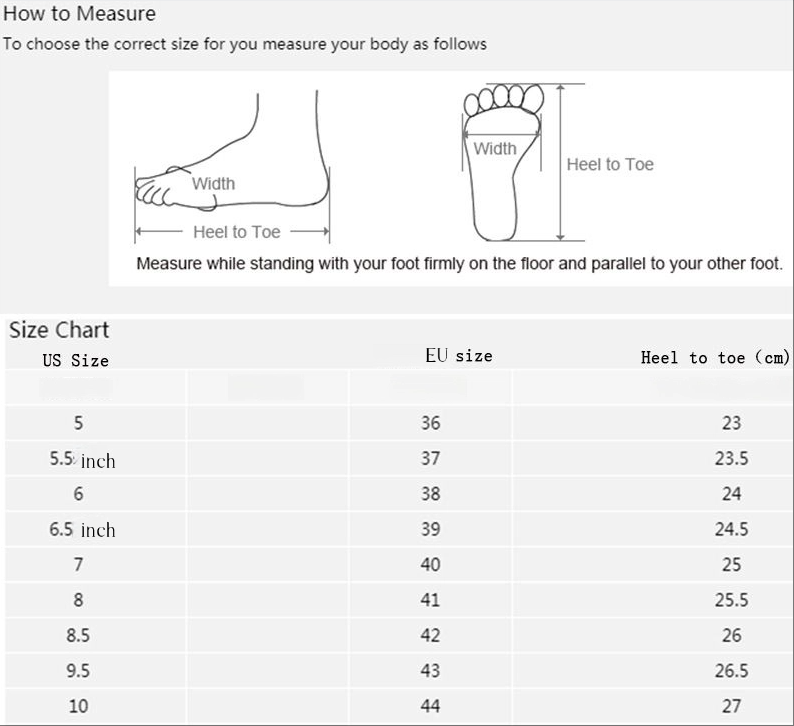
Task: Select the 26.5 cm measurement cell
Action: point(731,671)
